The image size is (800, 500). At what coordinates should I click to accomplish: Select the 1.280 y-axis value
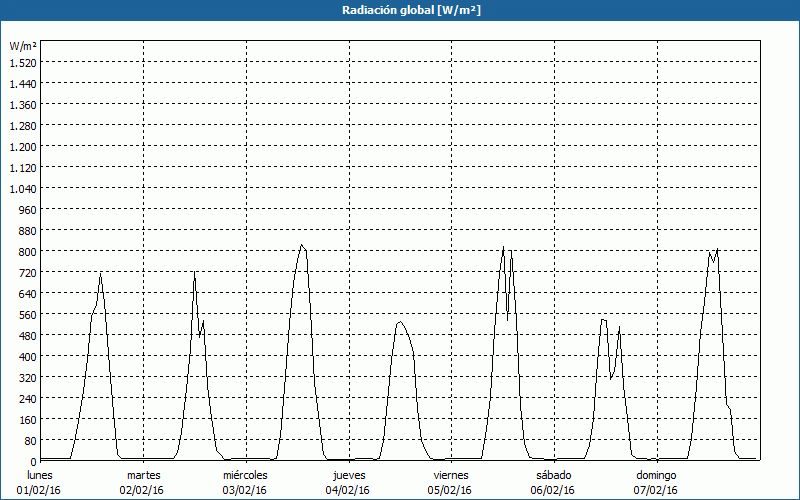(x=23, y=126)
